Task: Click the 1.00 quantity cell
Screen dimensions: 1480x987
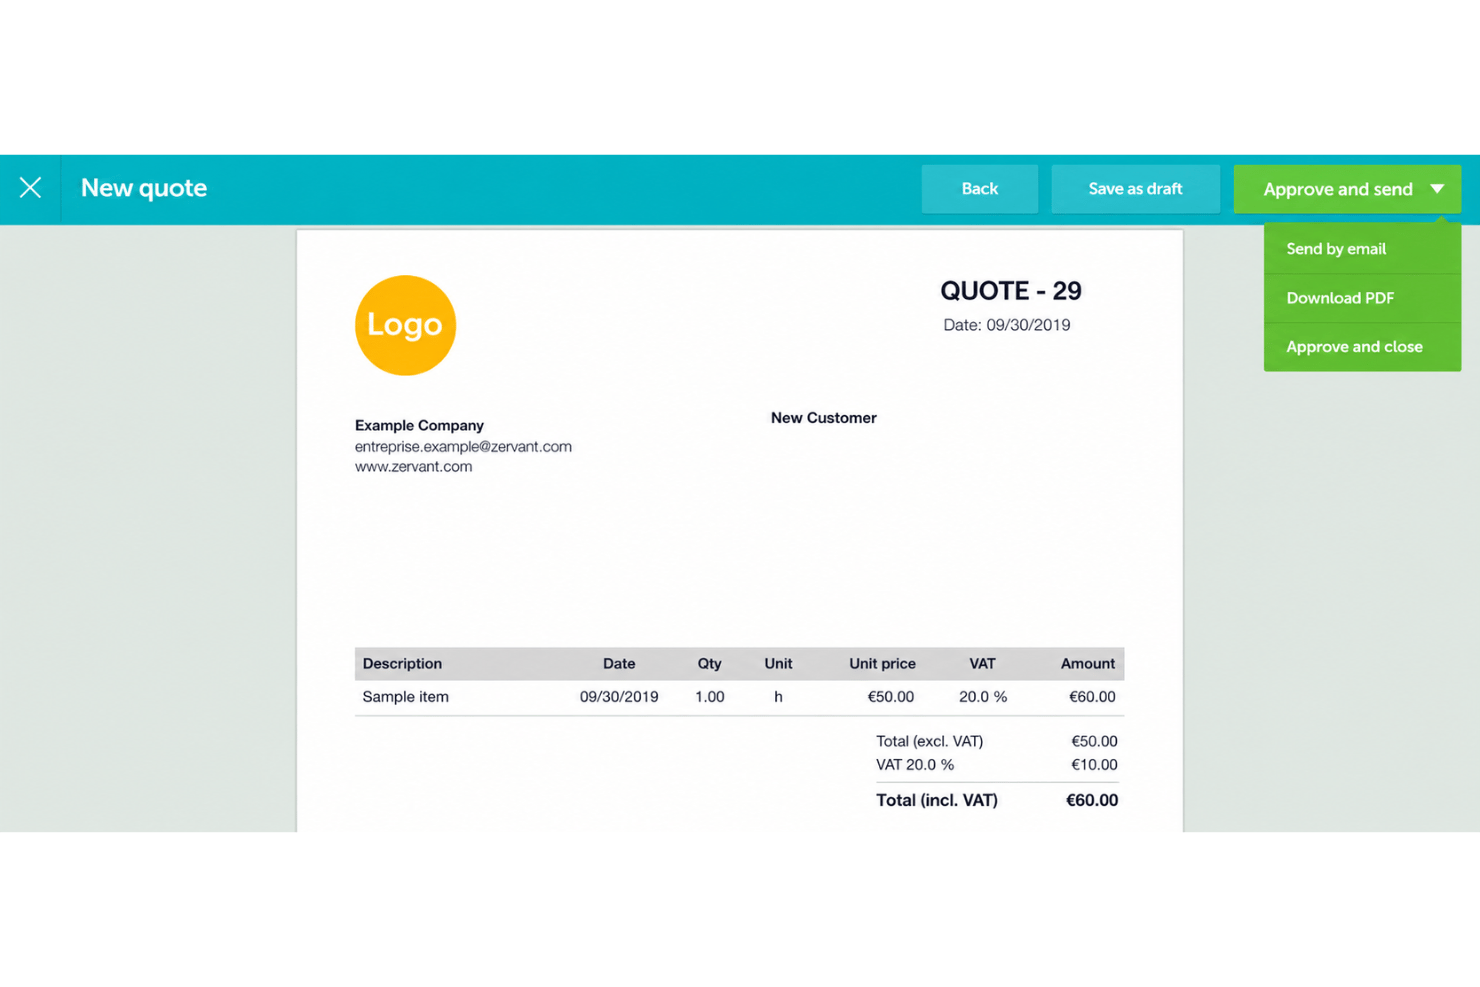Action: pyautogui.click(x=709, y=697)
